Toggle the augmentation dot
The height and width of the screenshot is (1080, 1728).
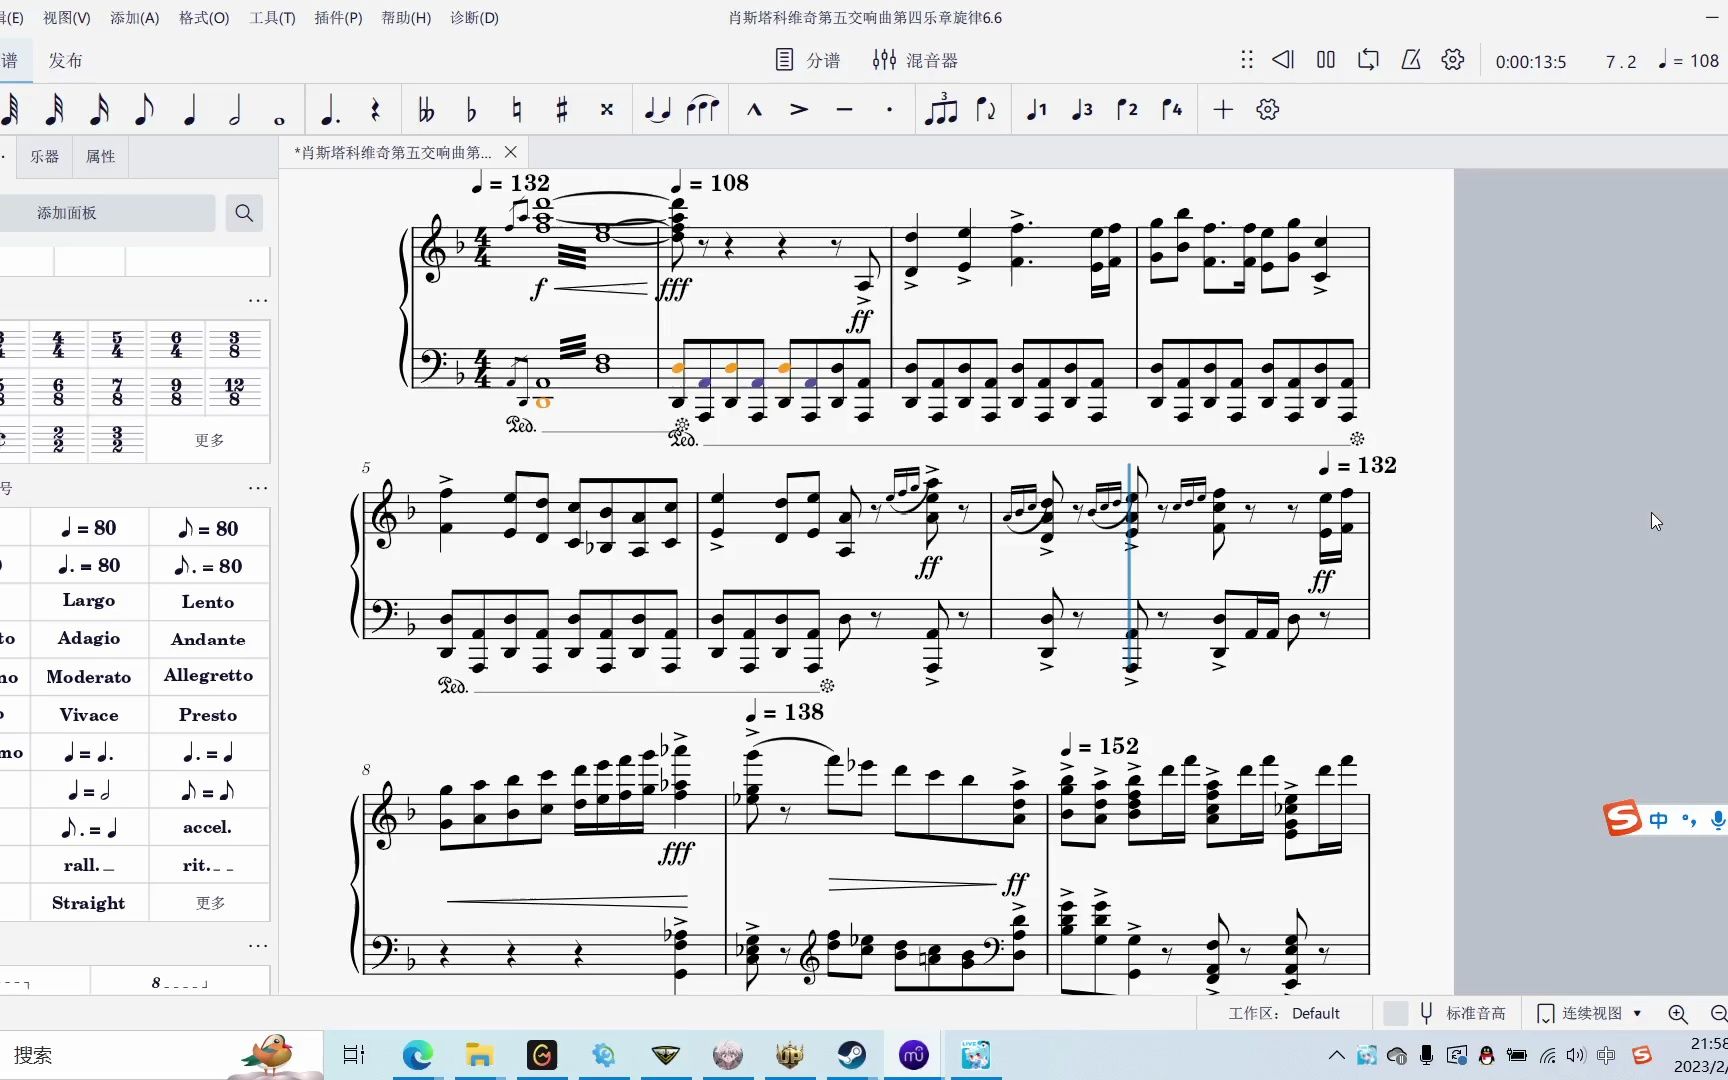pyautogui.click(x=329, y=110)
